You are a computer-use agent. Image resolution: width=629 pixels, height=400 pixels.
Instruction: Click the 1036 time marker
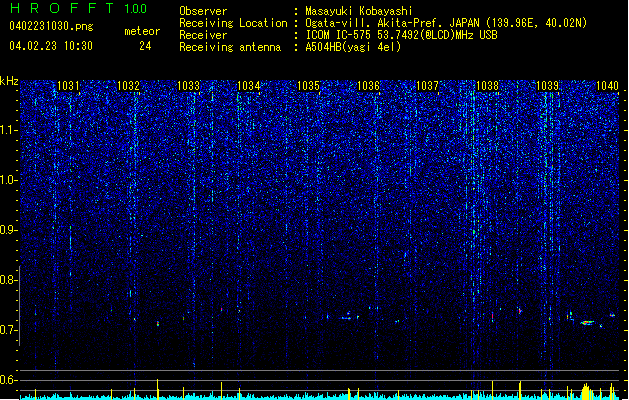point(368,86)
